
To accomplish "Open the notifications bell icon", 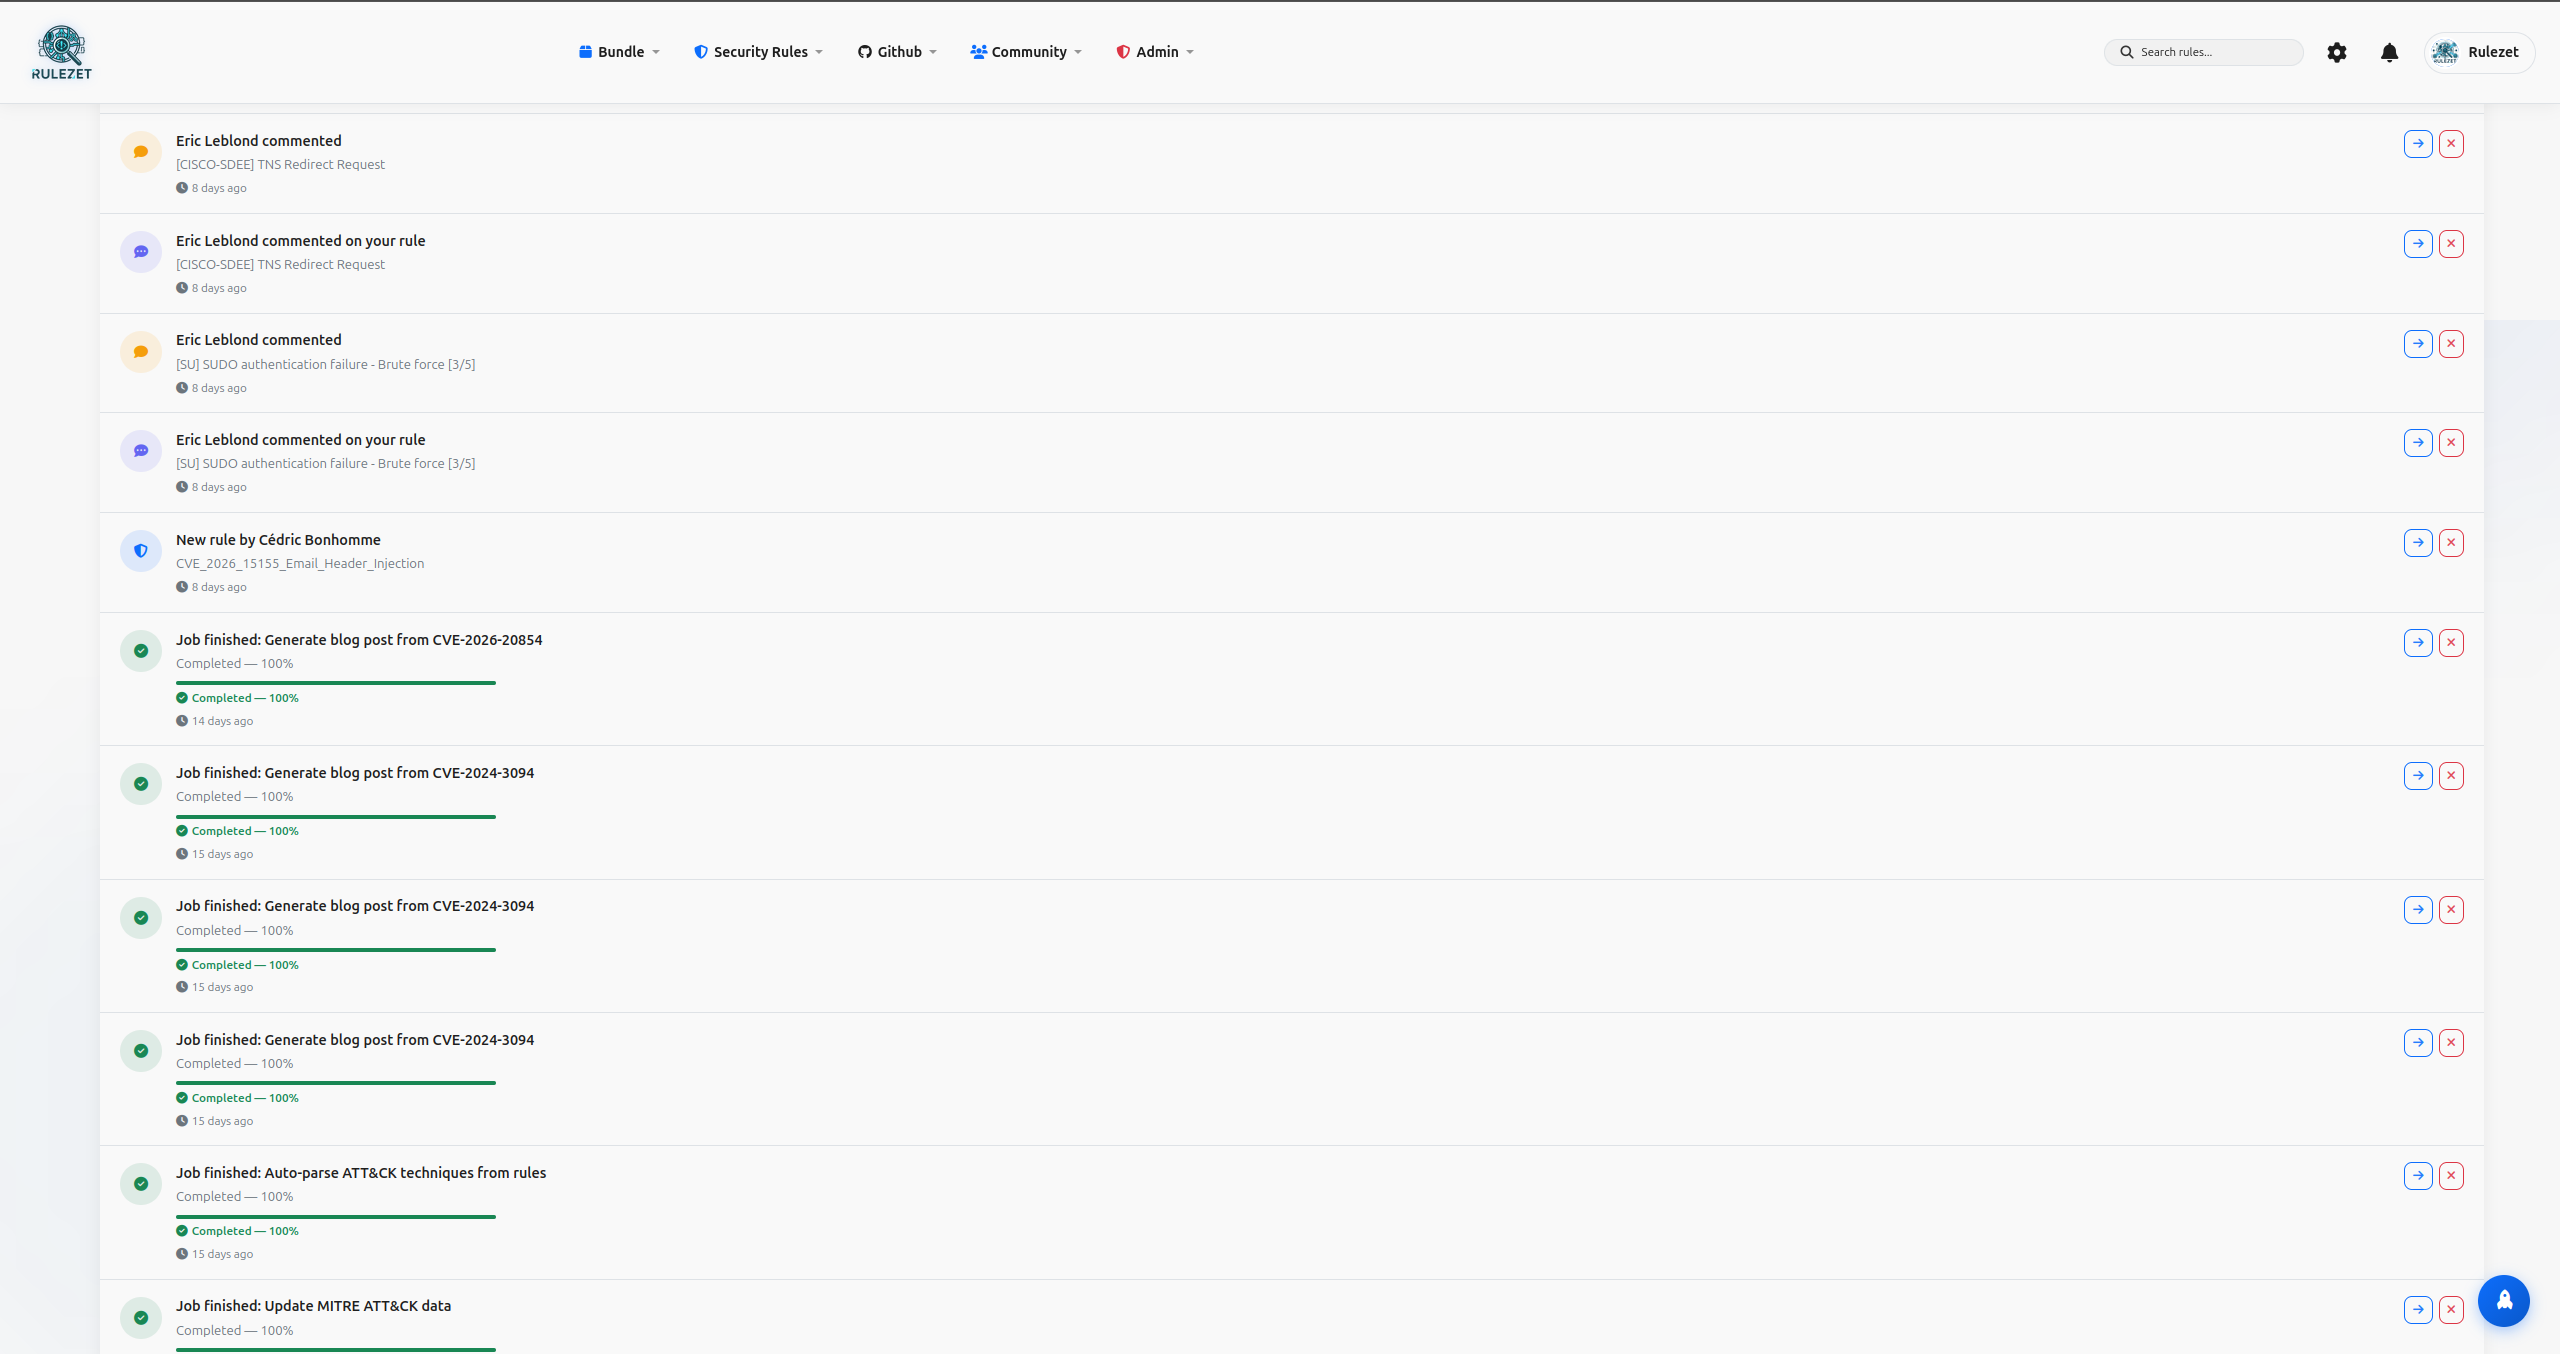I will click(x=2389, y=52).
